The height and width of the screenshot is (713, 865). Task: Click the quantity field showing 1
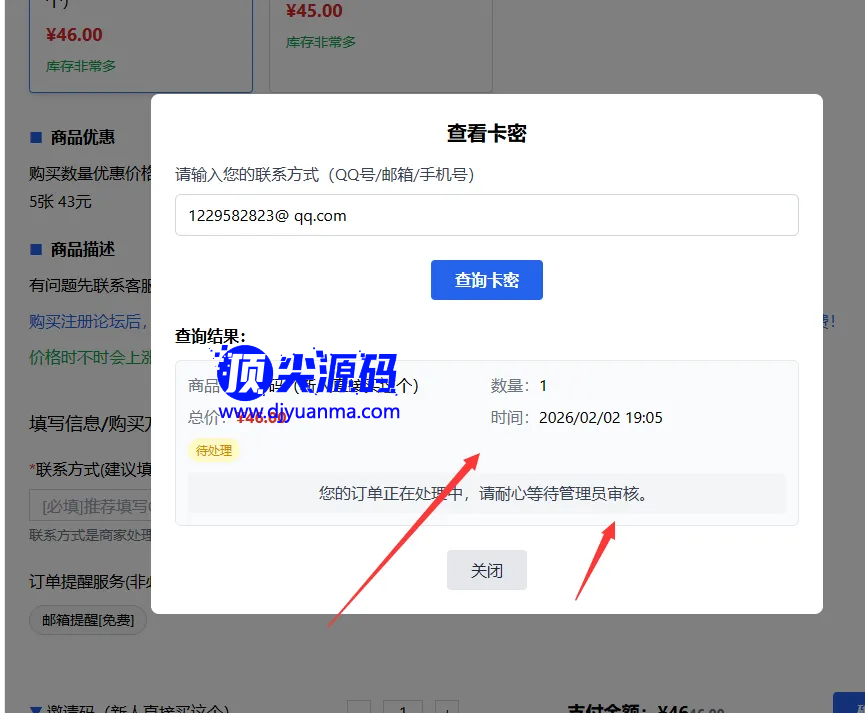point(403,708)
